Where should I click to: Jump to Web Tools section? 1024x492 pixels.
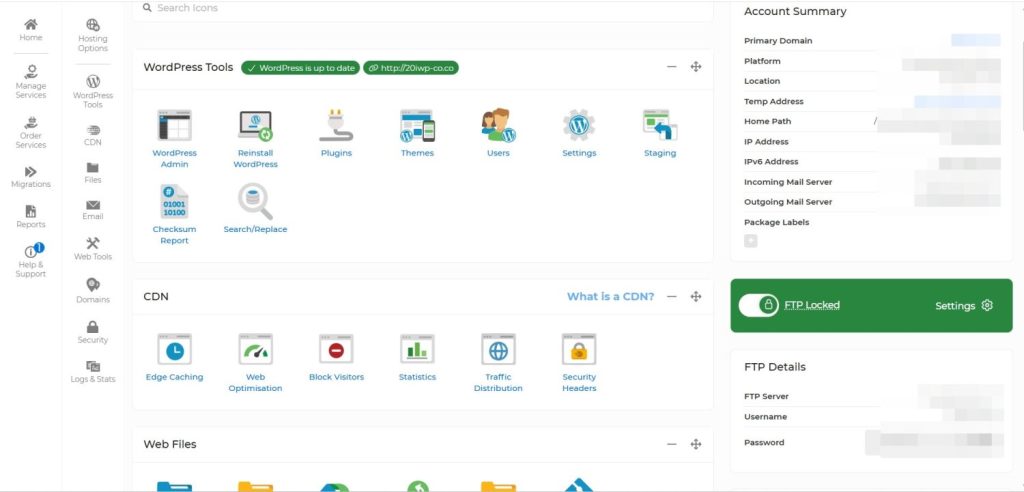pyautogui.click(x=93, y=249)
